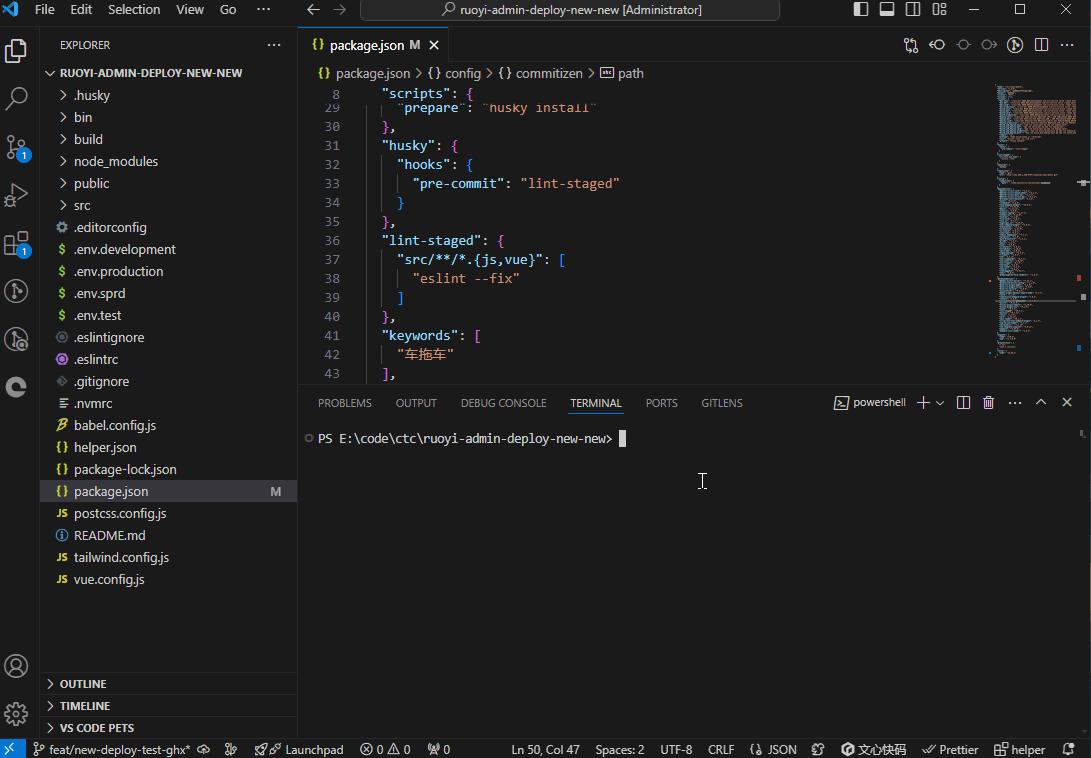
Task: Open the Edit menu
Action: tap(81, 10)
